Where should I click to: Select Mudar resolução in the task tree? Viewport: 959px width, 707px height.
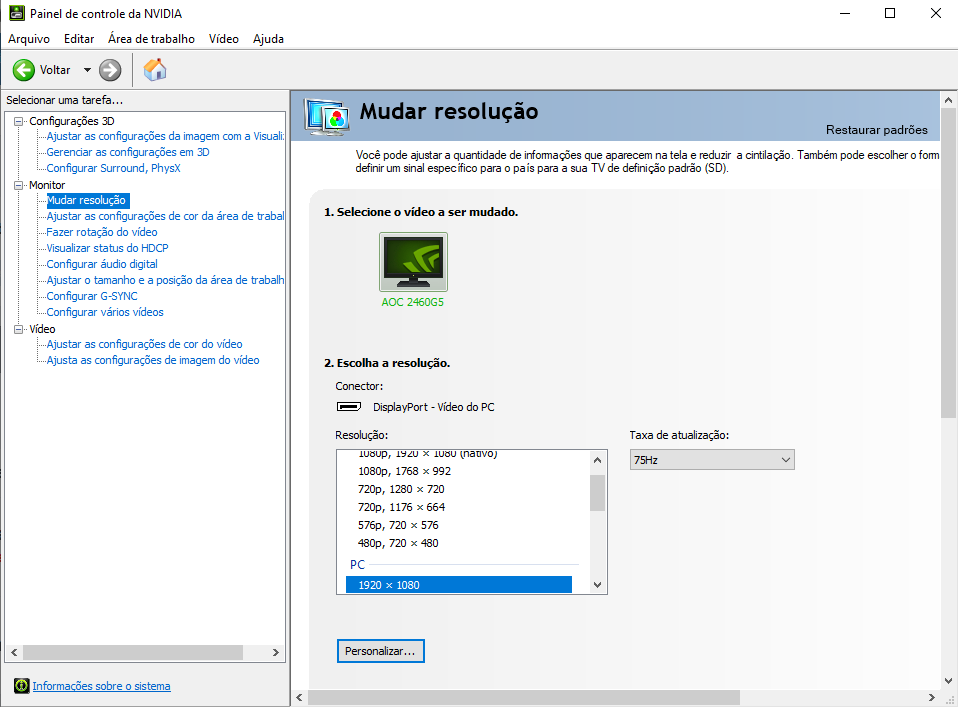point(86,200)
